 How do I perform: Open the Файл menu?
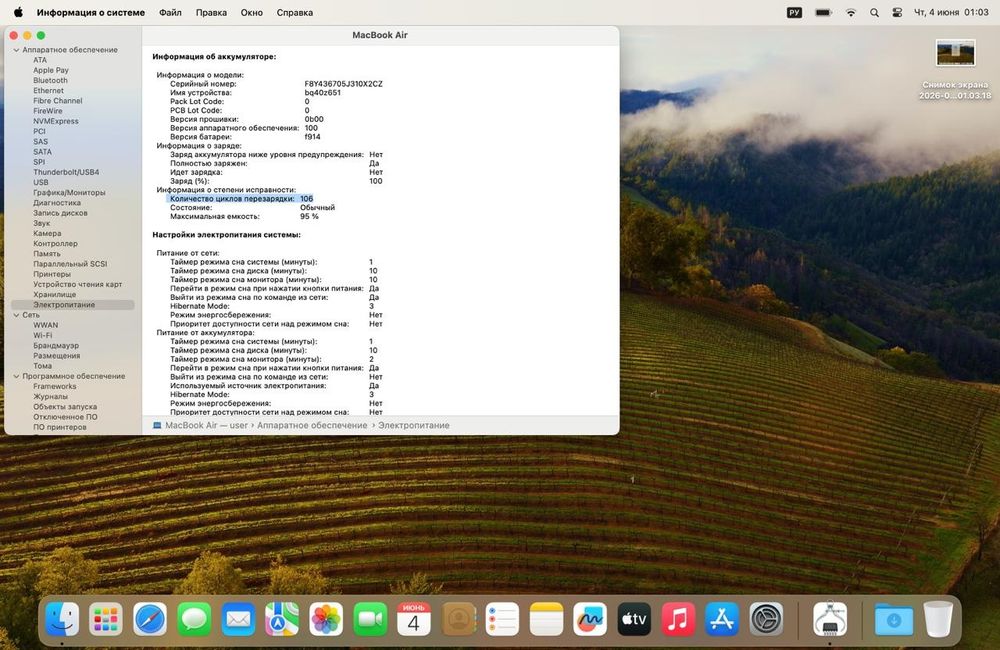170,12
